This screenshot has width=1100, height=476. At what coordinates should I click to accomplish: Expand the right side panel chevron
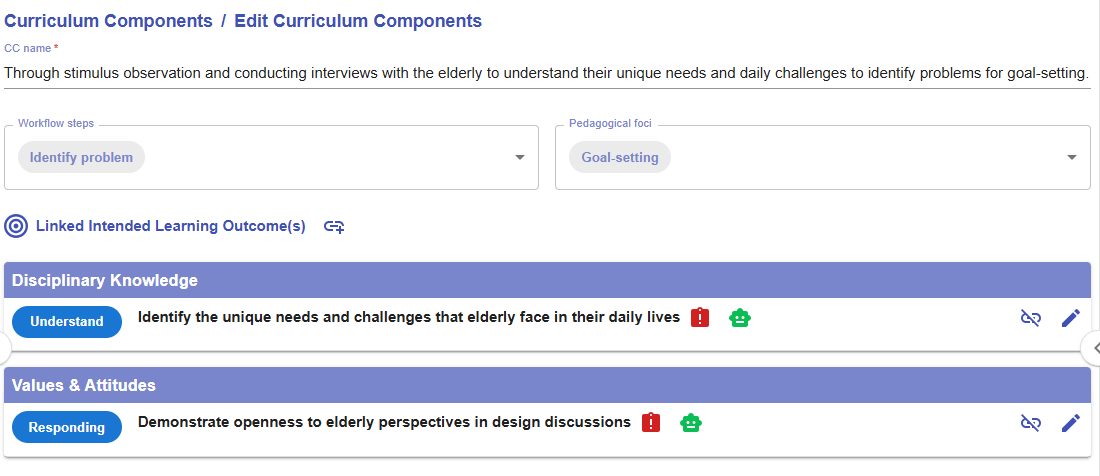[x=1093, y=347]
